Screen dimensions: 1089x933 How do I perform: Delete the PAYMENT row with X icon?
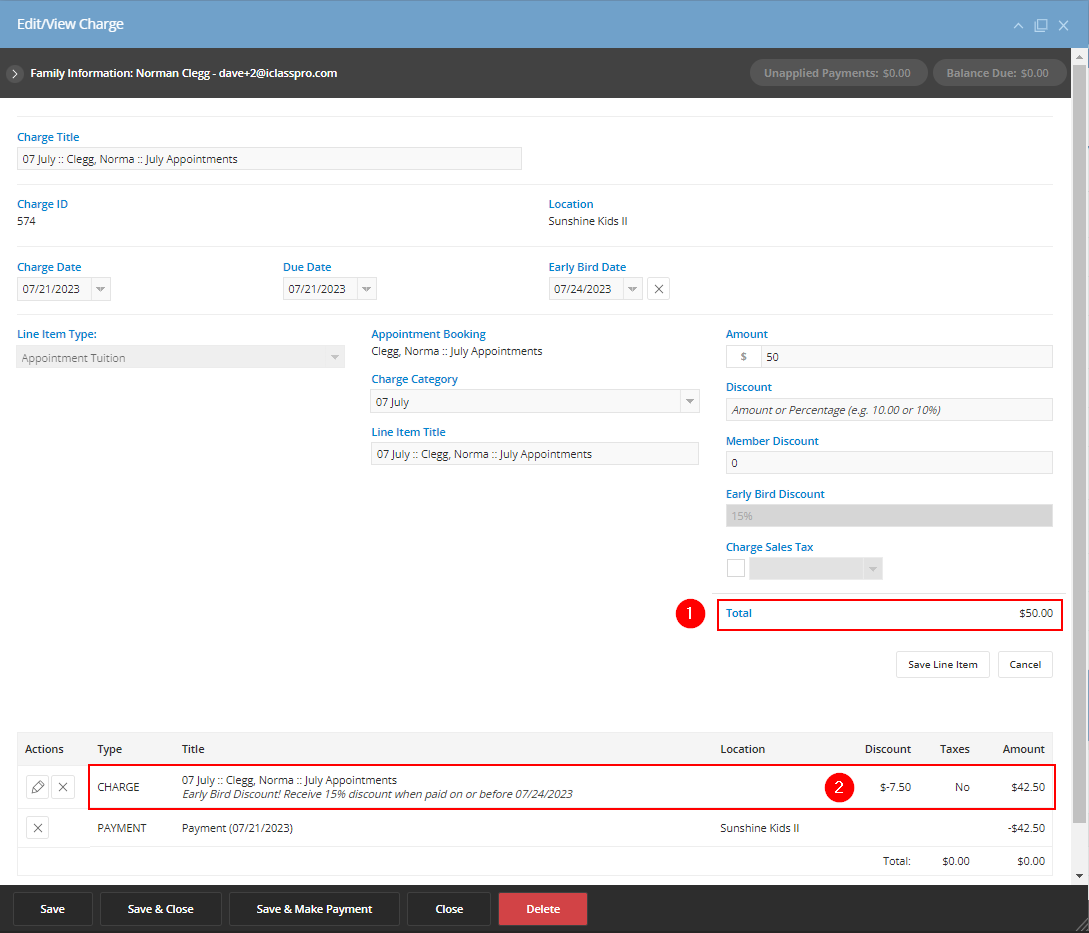[x=38, y=827]
